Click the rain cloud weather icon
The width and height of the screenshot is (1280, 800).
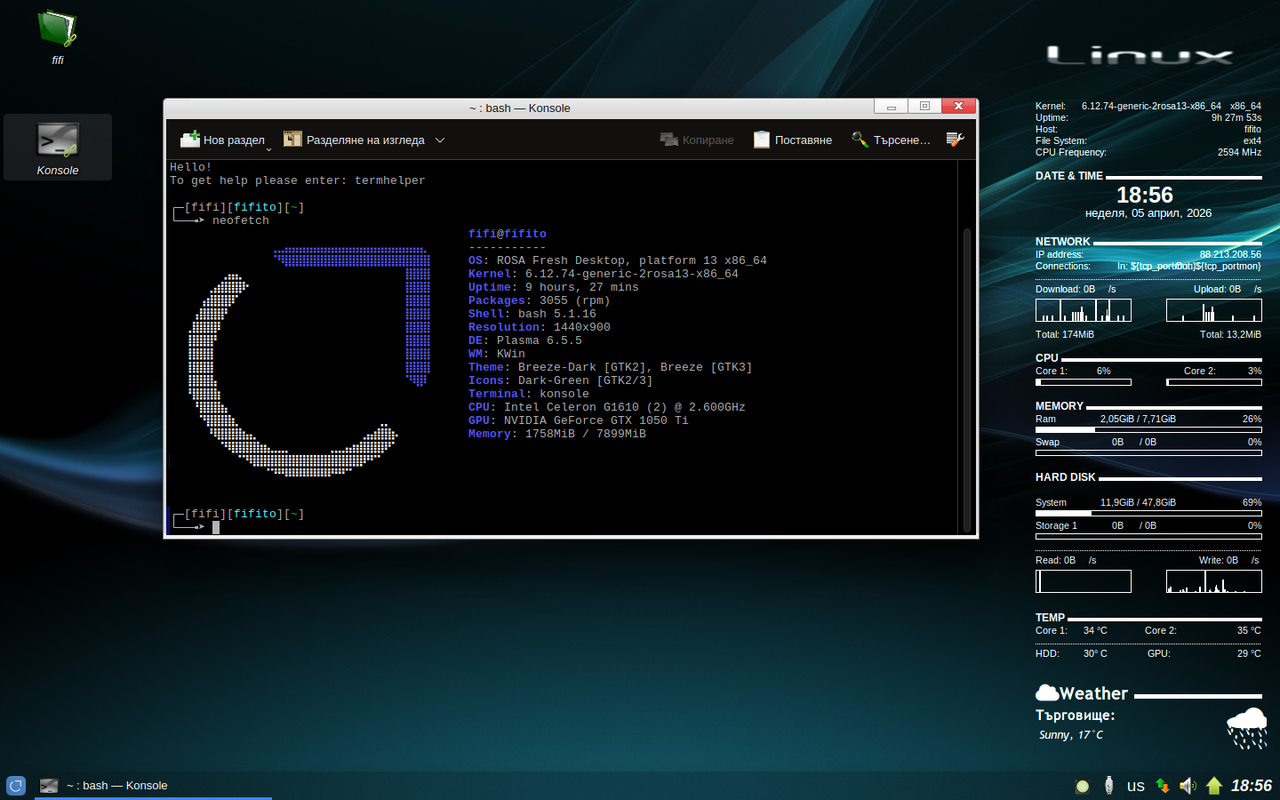1246,728
